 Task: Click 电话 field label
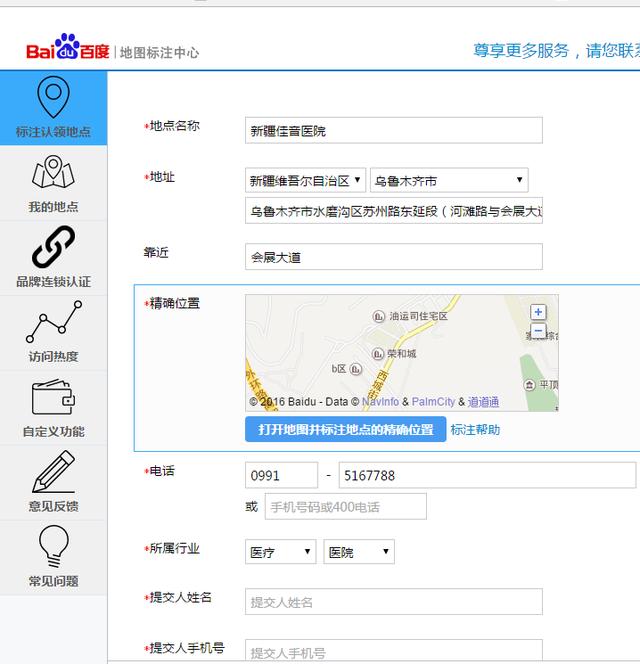[x=162, y=471]
